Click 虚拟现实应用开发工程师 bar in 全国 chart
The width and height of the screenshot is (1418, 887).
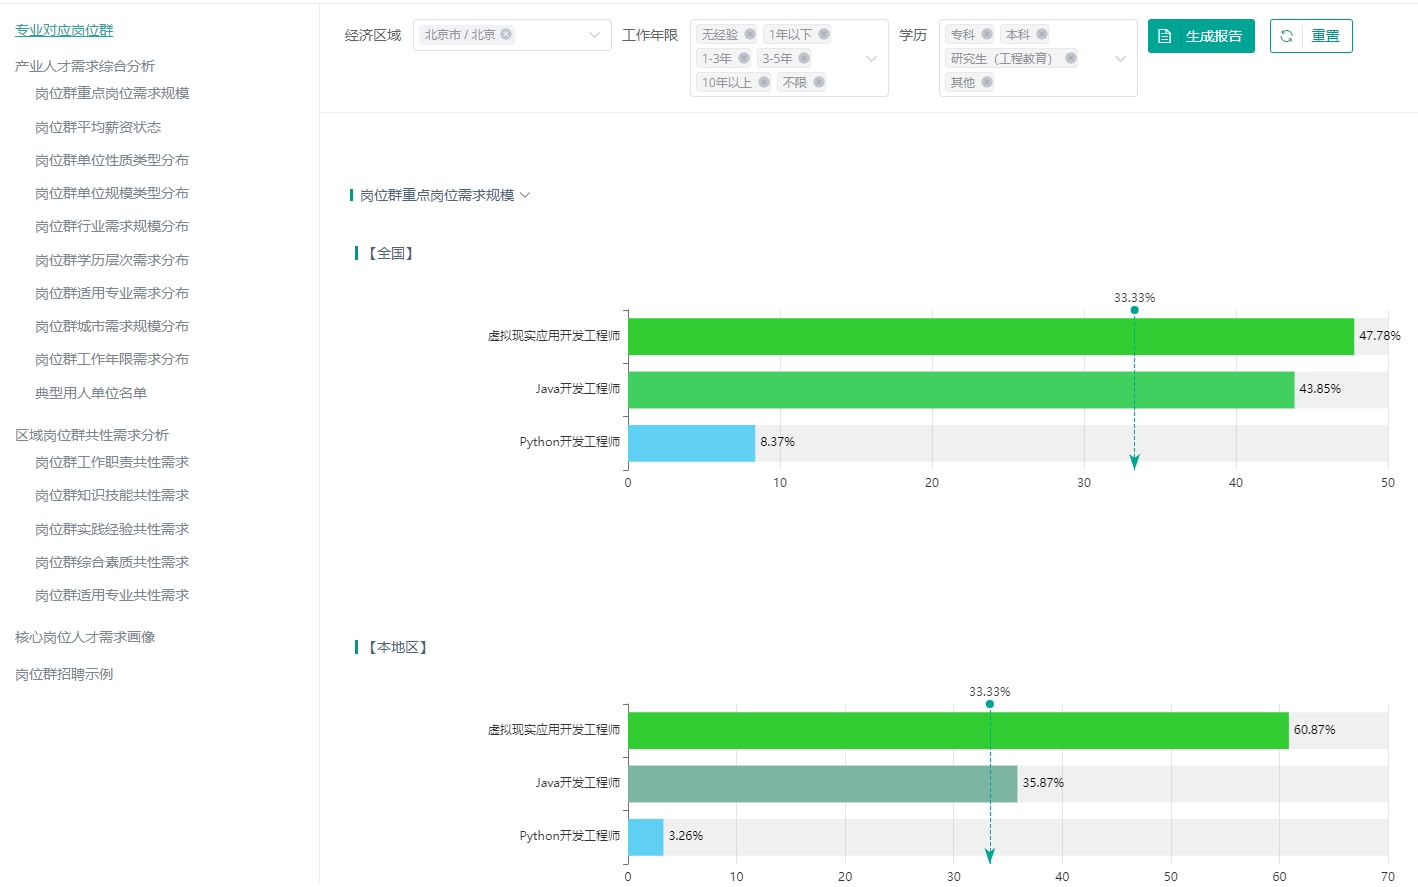991,336
